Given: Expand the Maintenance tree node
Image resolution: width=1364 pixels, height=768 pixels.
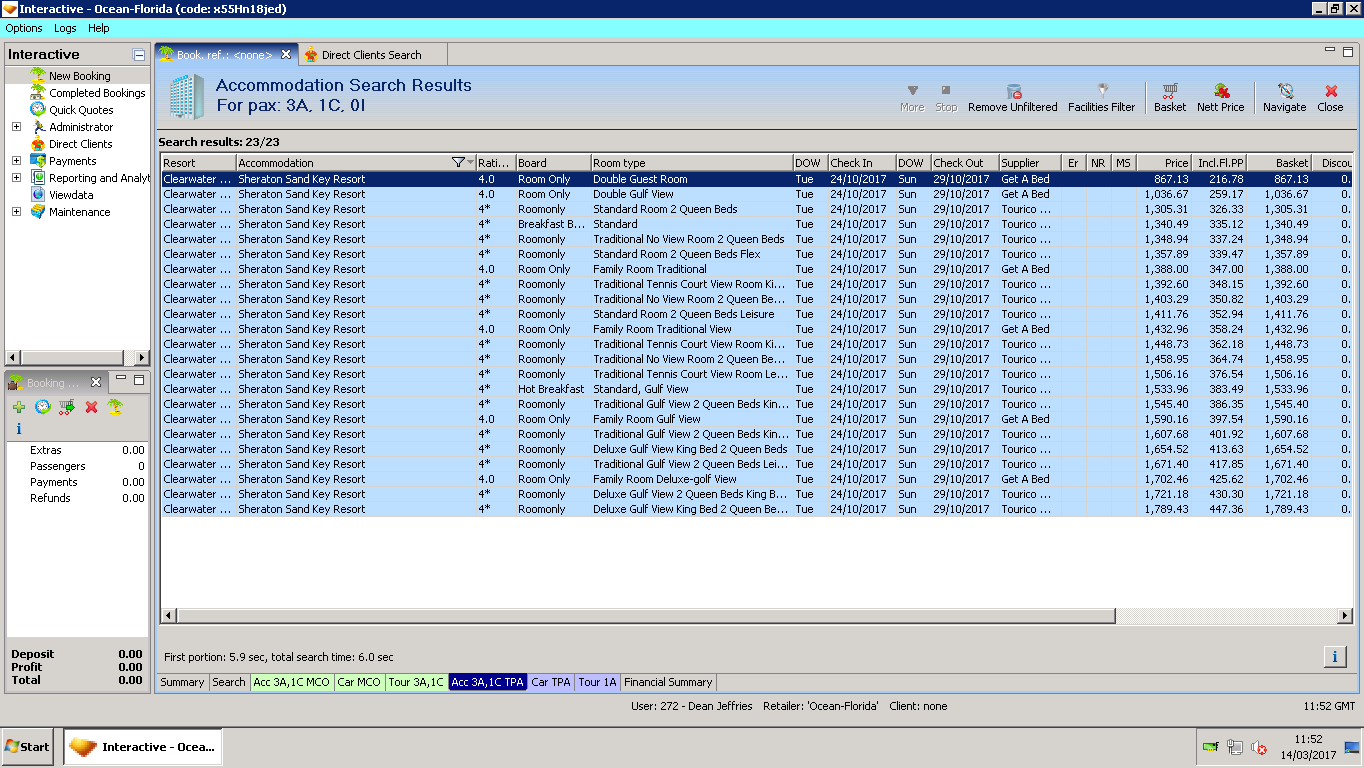Looking at the screenshot, I should [x=16, y=212].
